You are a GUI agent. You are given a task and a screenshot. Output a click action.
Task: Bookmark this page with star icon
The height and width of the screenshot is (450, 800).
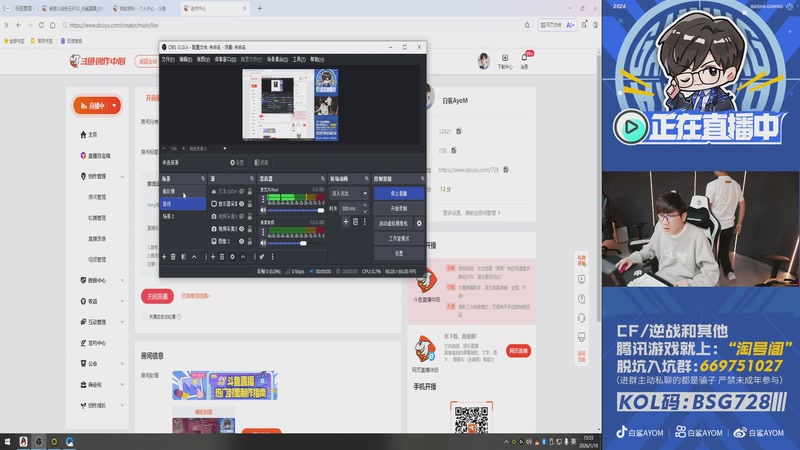(527, 25)
